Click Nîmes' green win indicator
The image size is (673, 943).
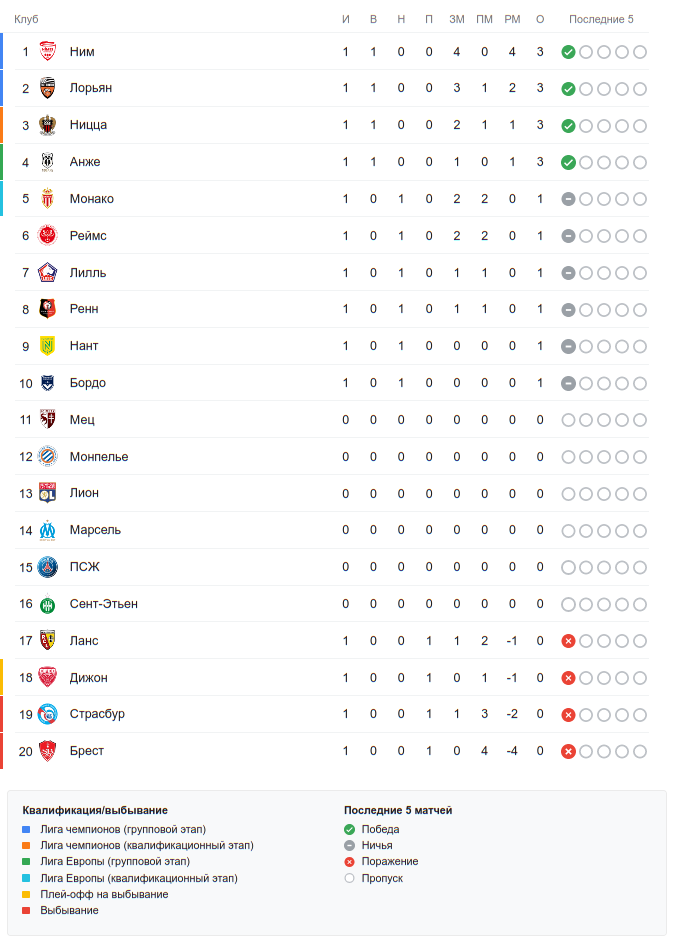point(568,52)
